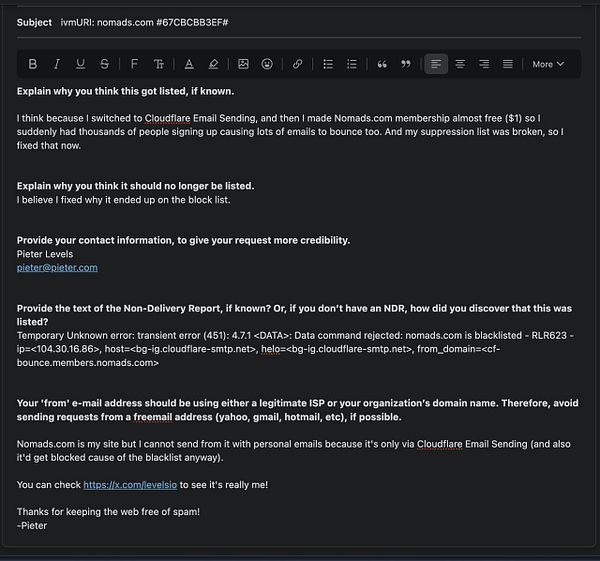The image size is (600, 561).
Task: Click the name Pieter Levels
Action: click(45, 254)
